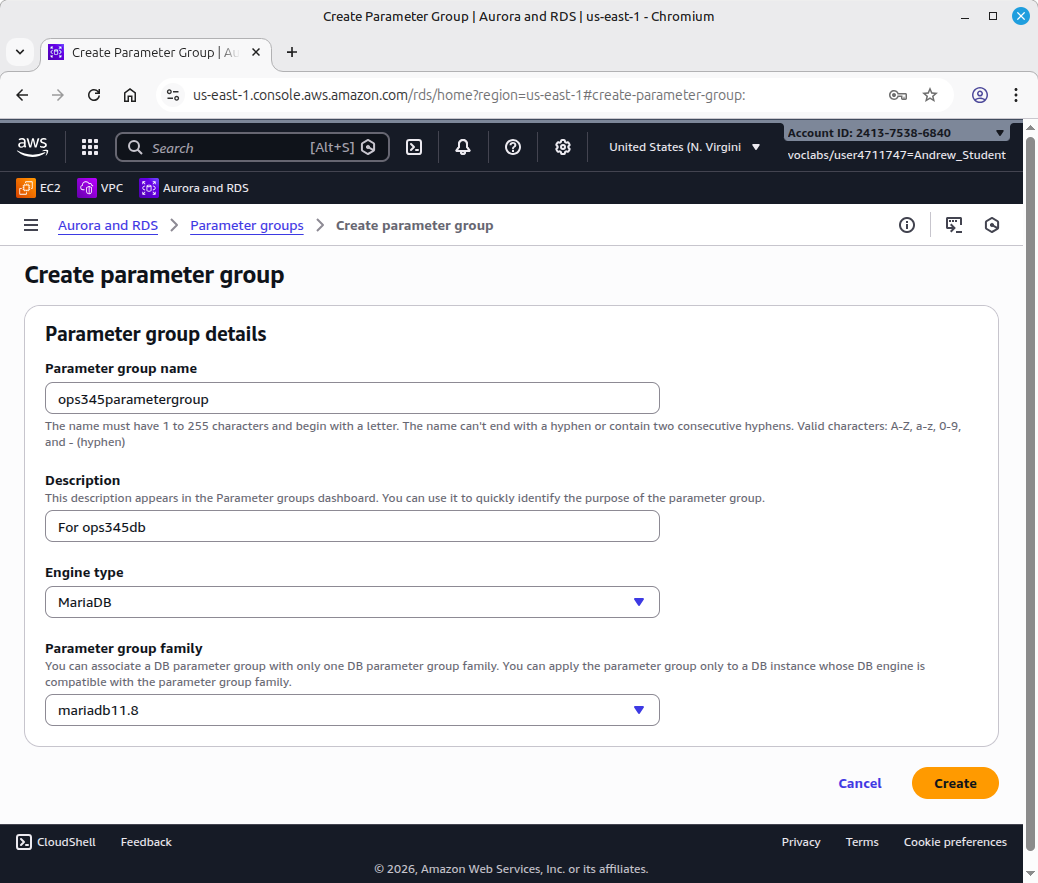Open the notifications bell
The image size is (1038, 883).
tap(463, 147)
